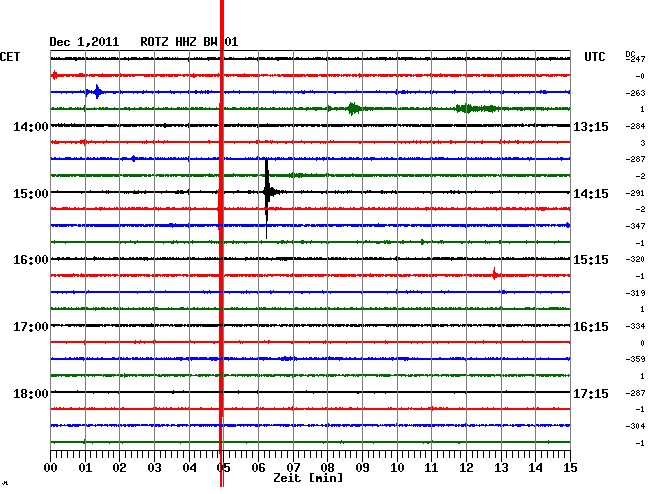Click the "10" minute tick label
Screen dimensions: 650x494
(x=397, y=468)
